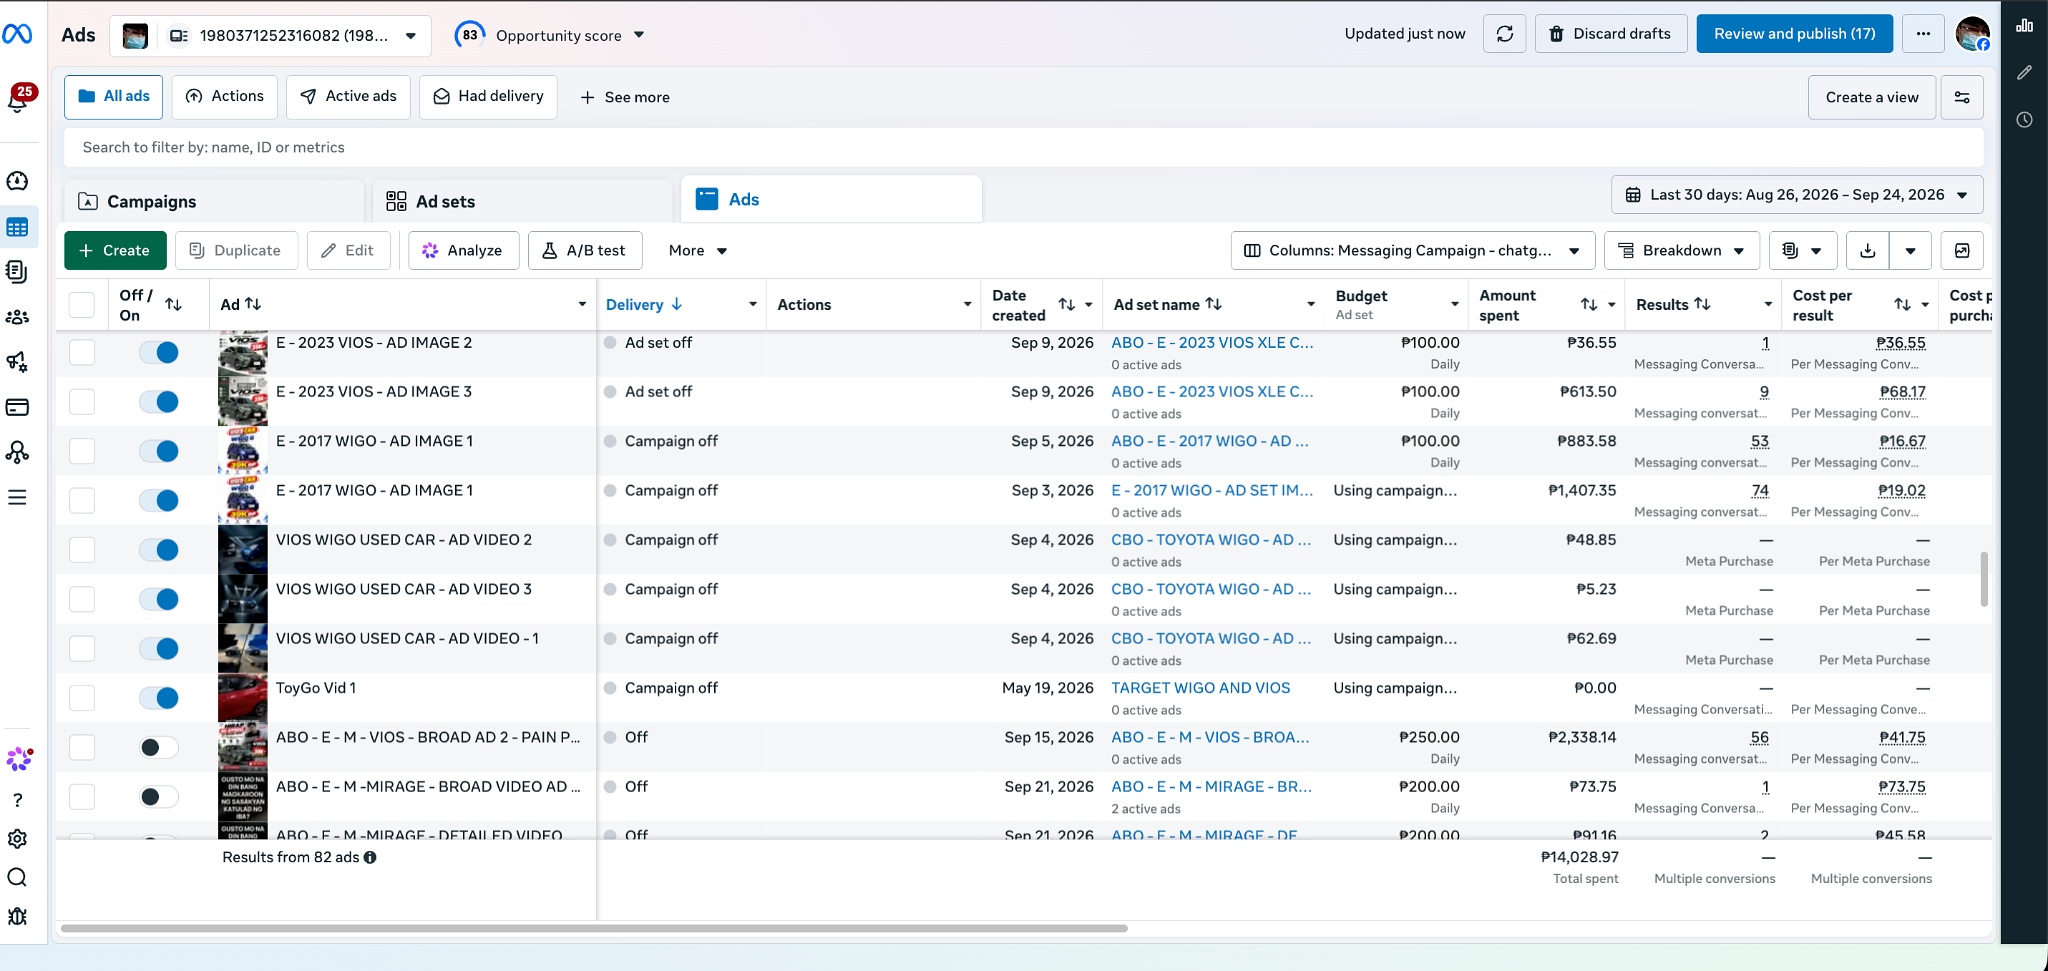
Task: Open the Budget column options arrow
Action: point(1455,305)
